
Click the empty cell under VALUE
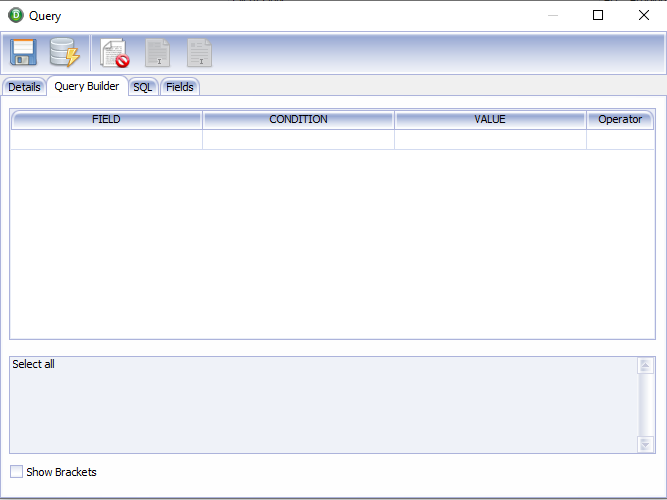[490, 140]
